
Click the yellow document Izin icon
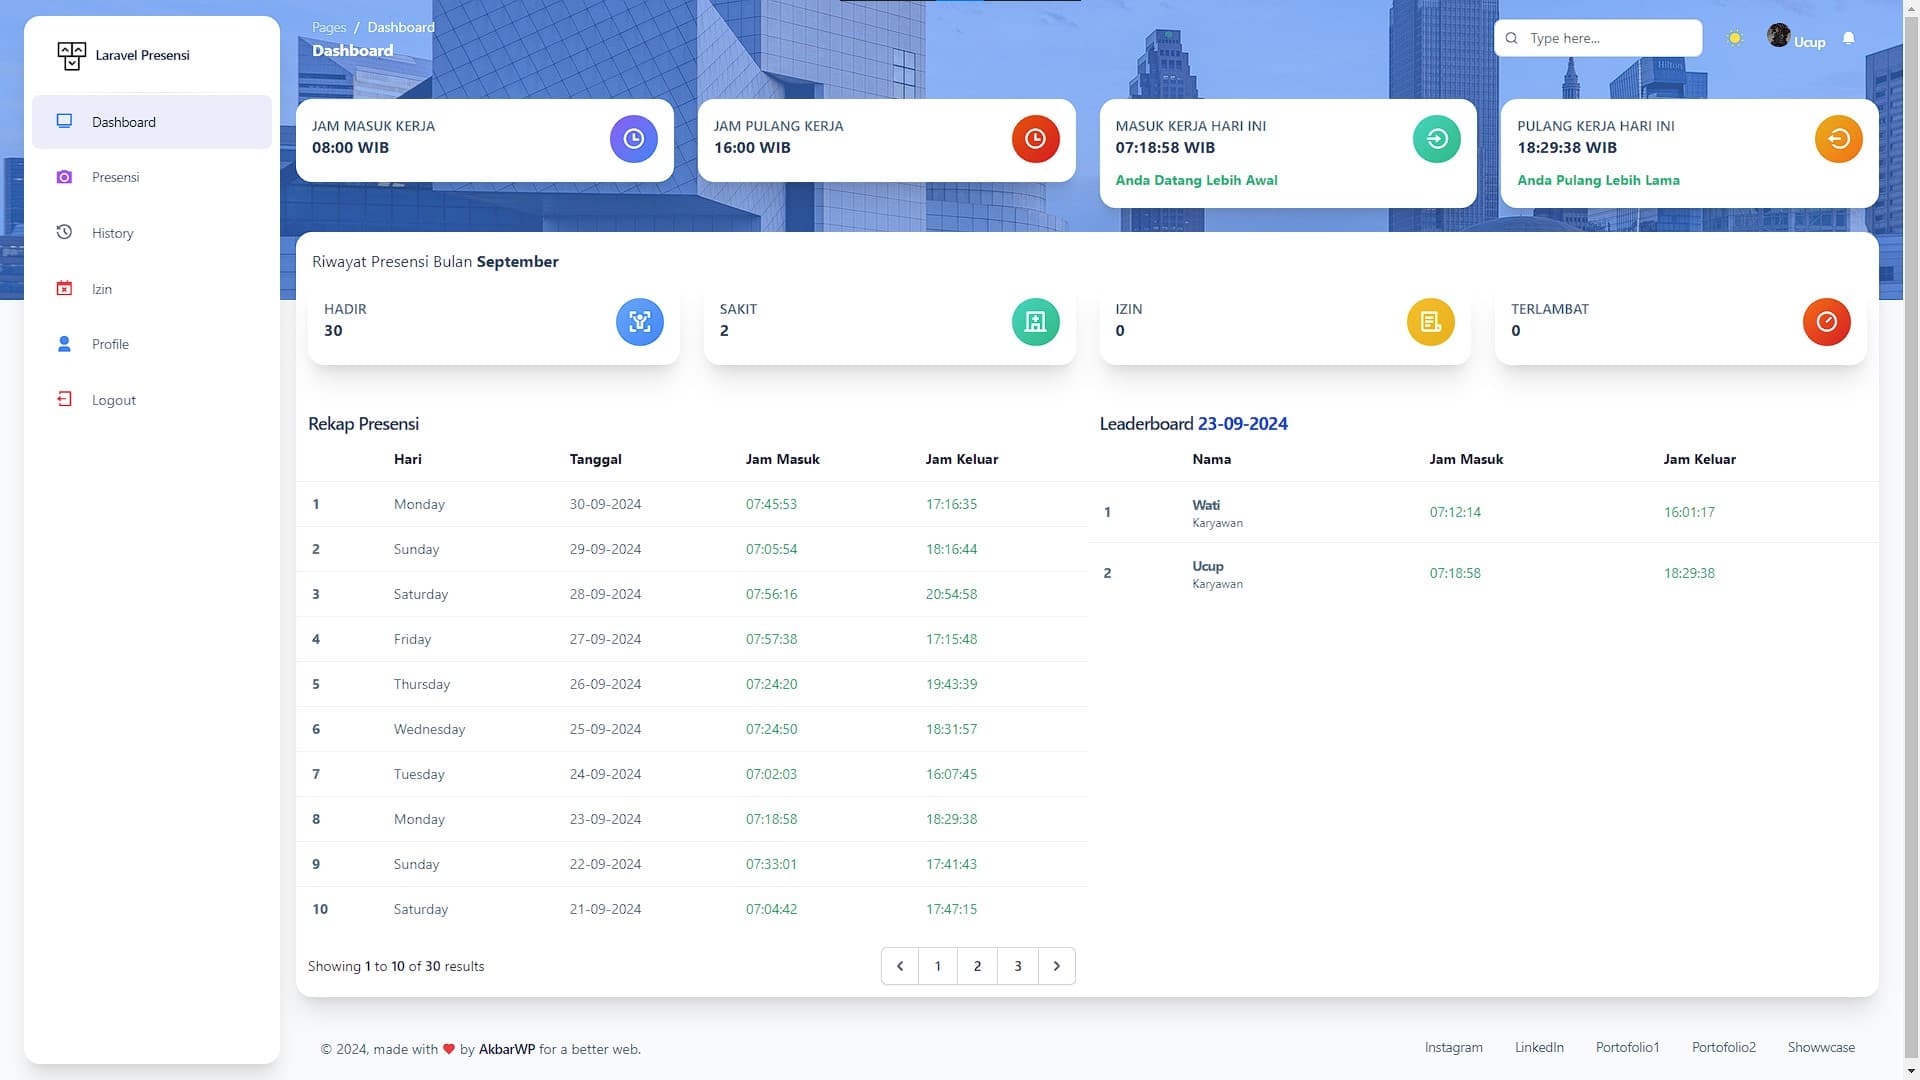point(1430,322)
